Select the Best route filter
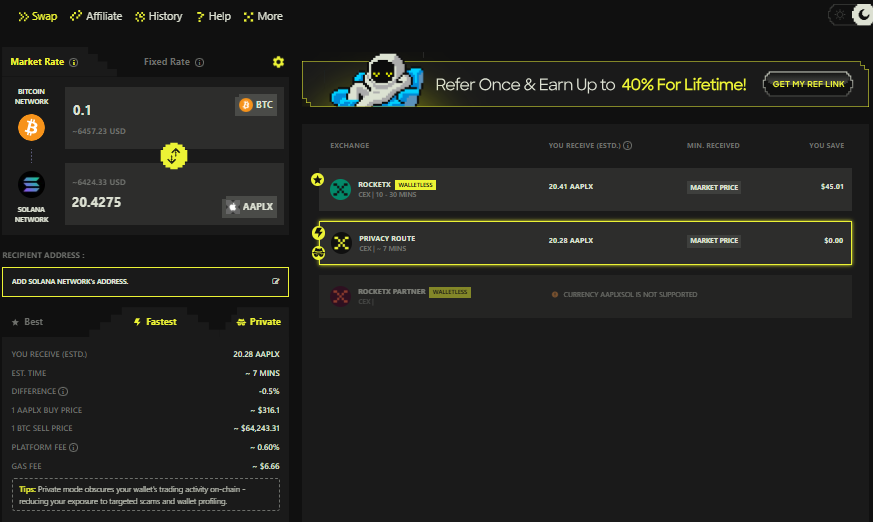 (27, 322)
